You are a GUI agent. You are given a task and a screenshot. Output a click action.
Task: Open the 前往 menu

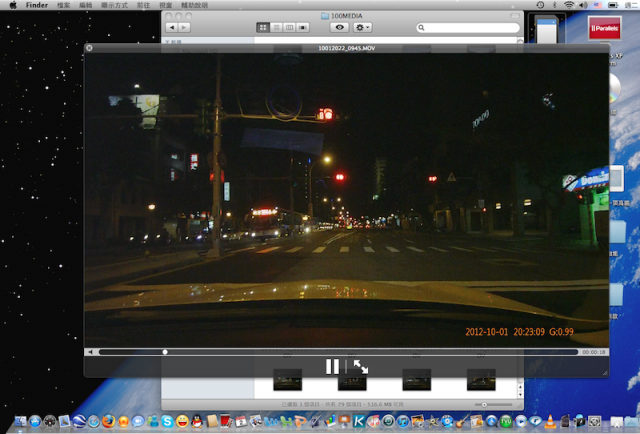(x=143, y=5)
